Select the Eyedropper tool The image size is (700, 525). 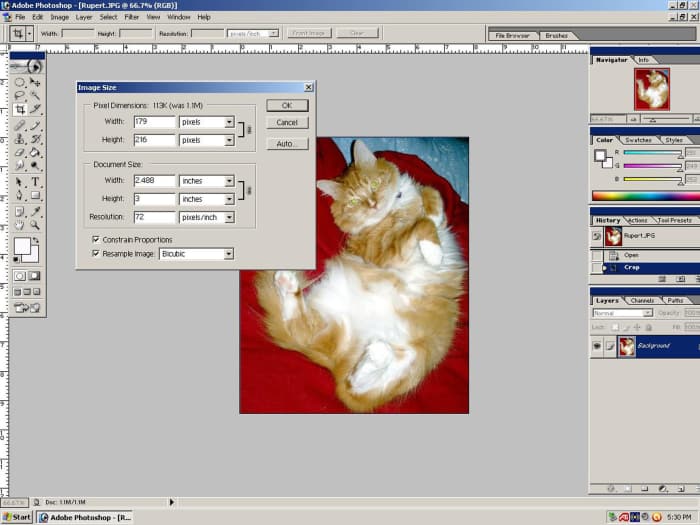[35, 212]
